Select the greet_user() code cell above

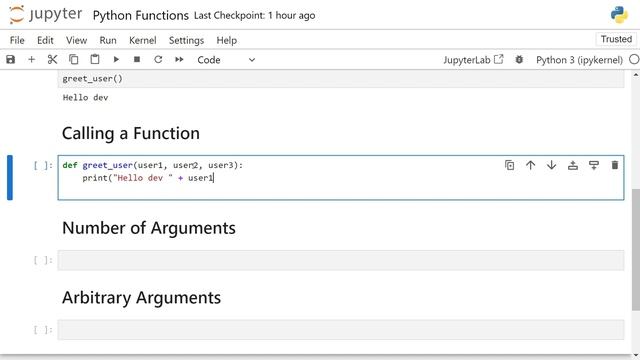[341, 79]
